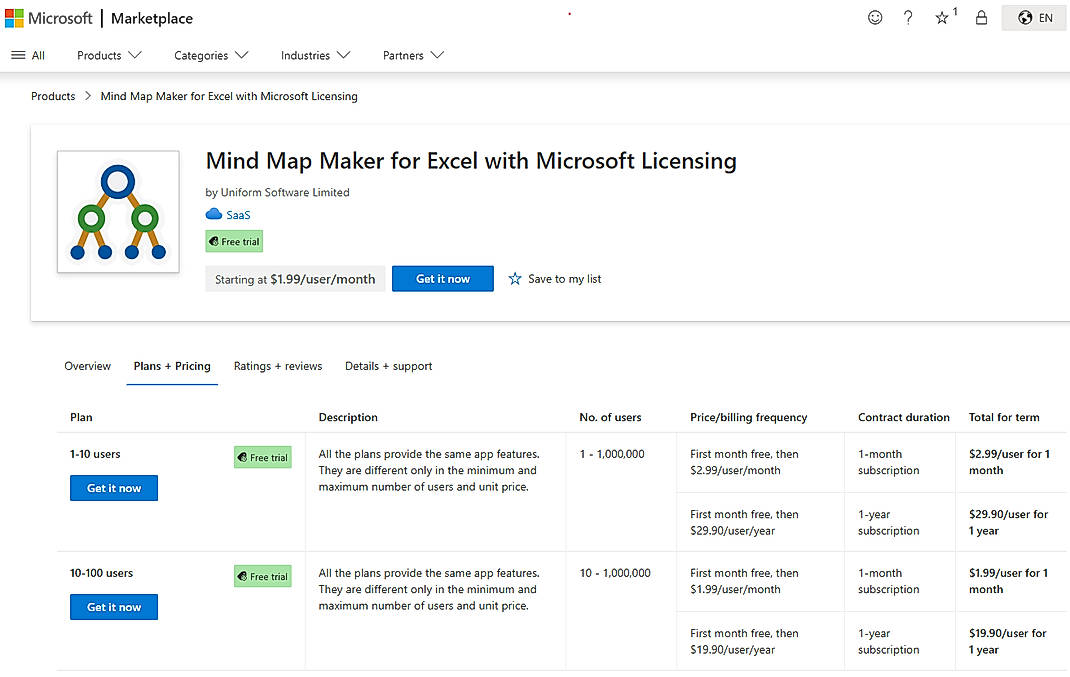Open the saved list star icon in header
Image resolution: width=1070 pixels, height=677 pixels.
(944, 17)
